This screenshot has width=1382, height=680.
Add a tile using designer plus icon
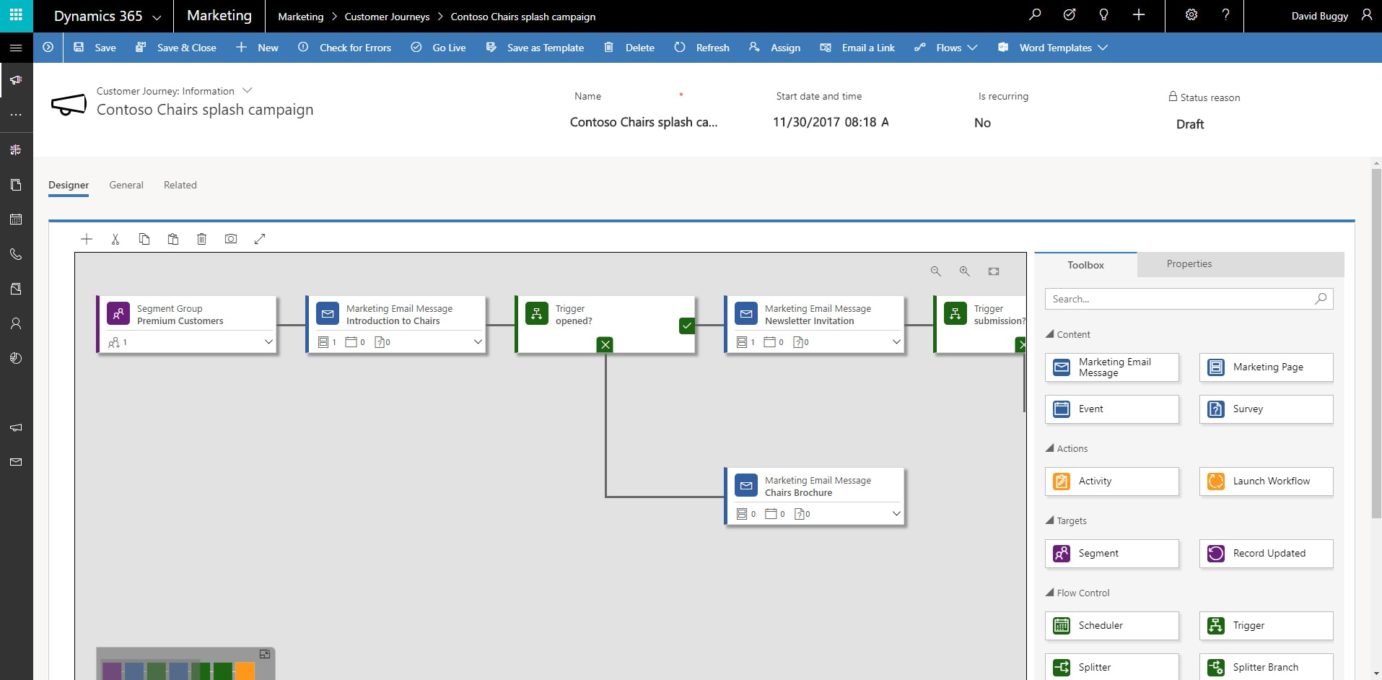(87, 239)
